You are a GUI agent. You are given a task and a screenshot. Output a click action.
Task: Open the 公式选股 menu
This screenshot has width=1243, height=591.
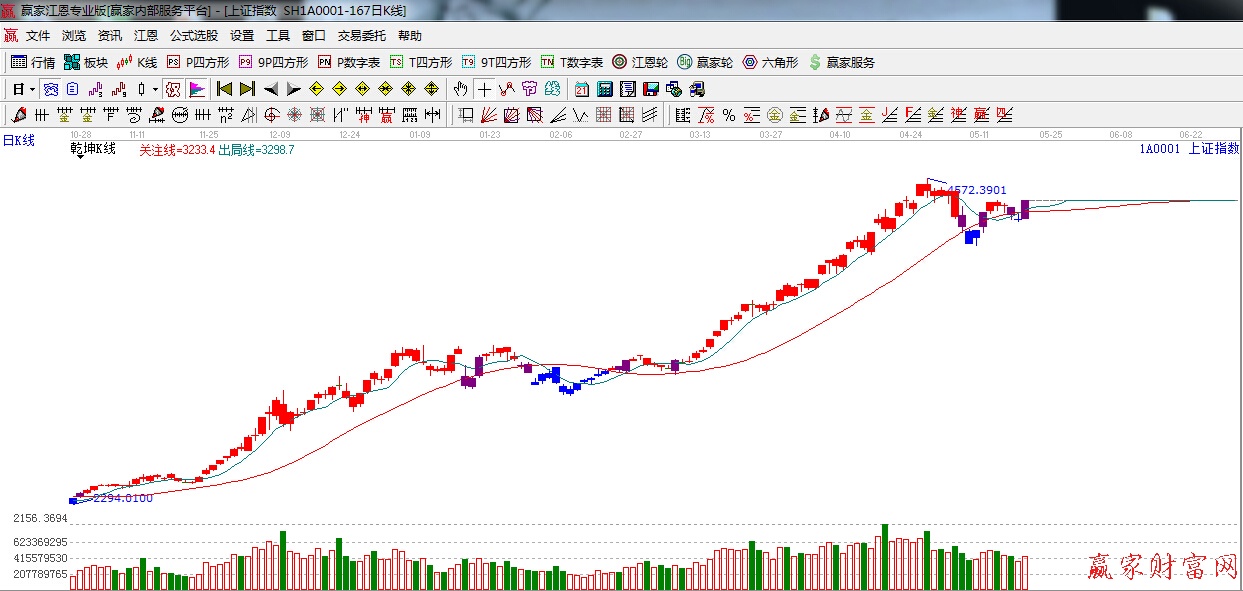(193, 35)
